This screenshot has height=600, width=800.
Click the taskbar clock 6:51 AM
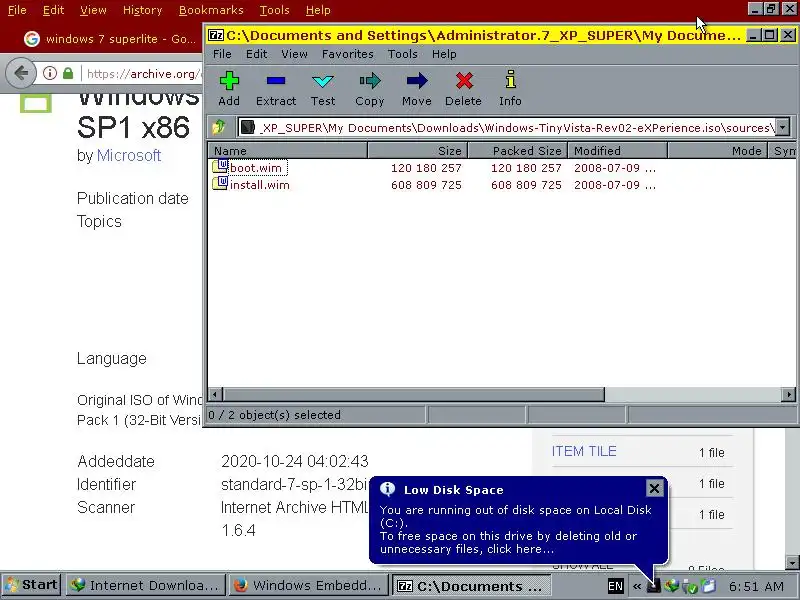tap(756, 586)
